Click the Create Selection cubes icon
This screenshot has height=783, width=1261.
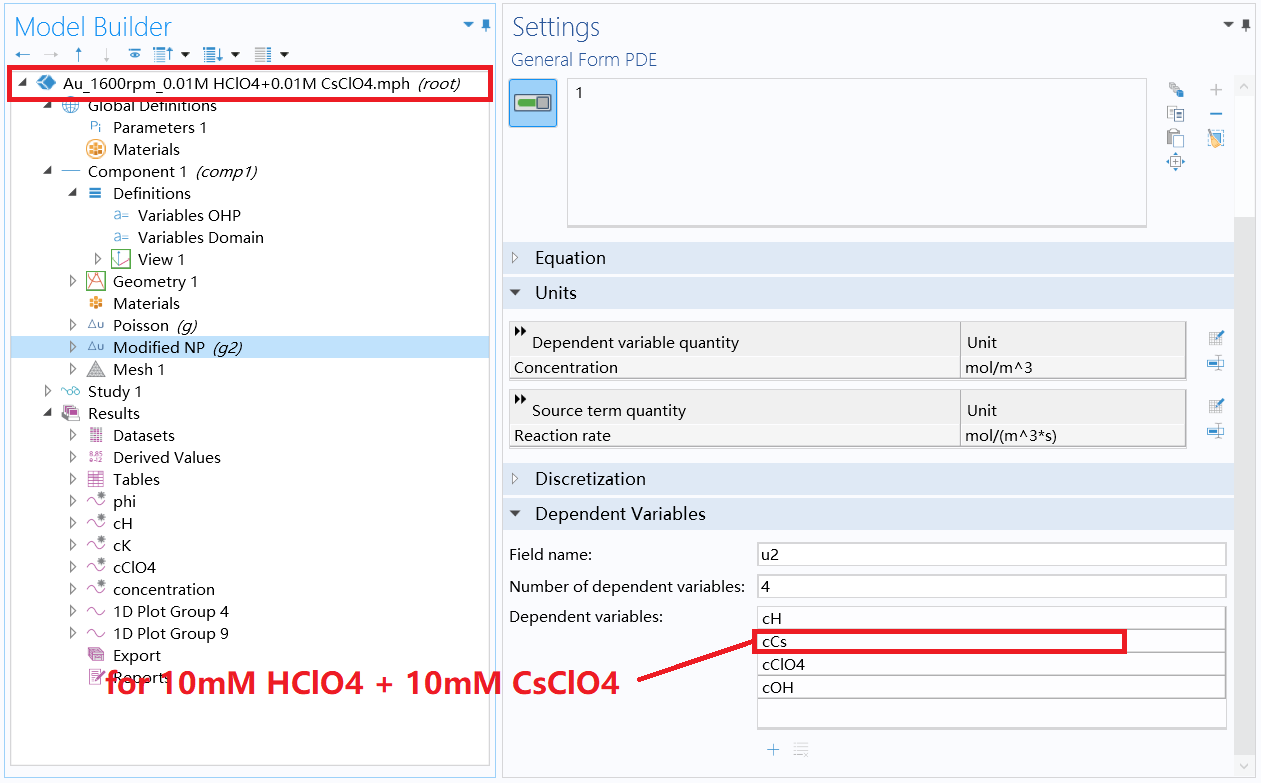pos(1176,89)
